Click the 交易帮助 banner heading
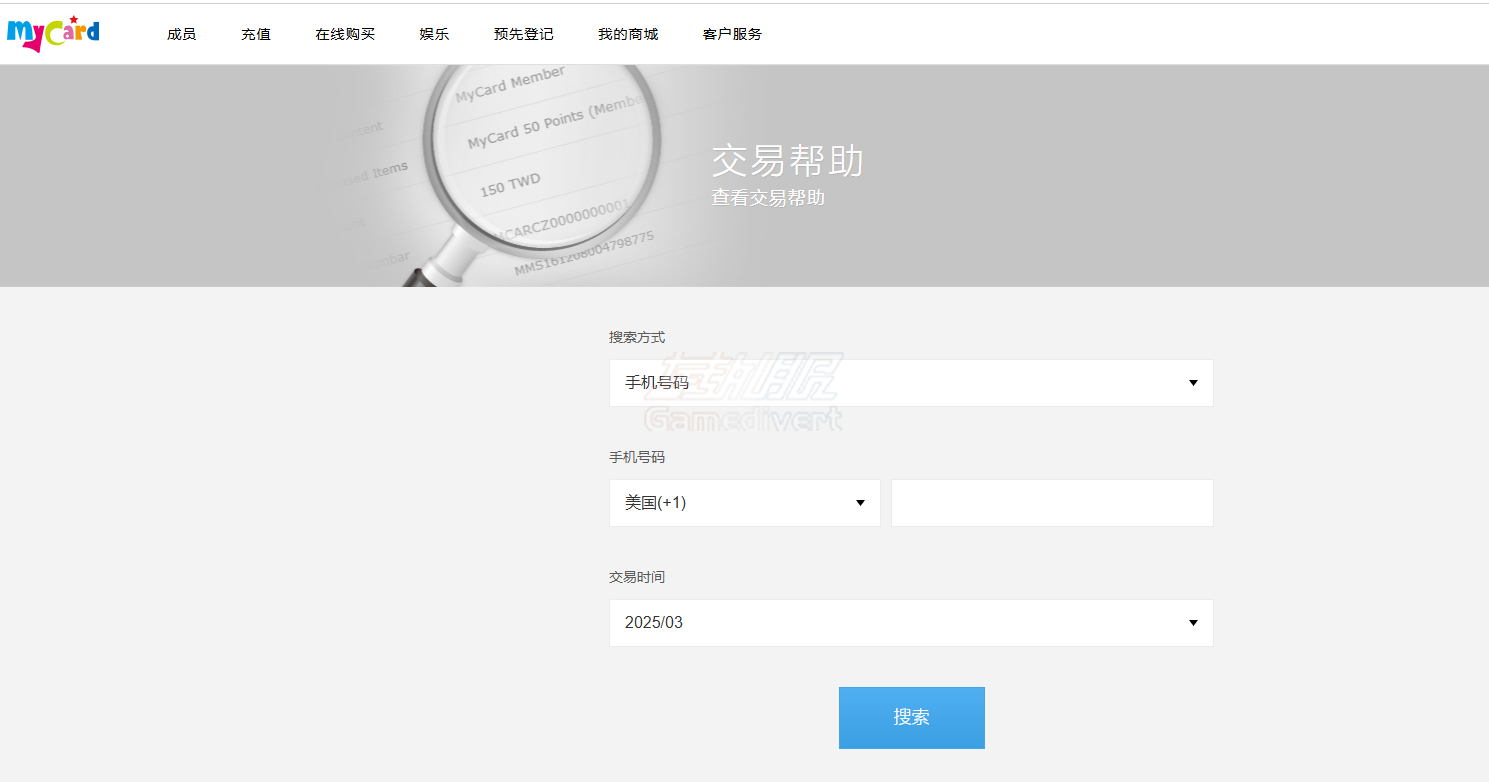The width and height of the screenshot is (1489, 782). tap(787, 160)
